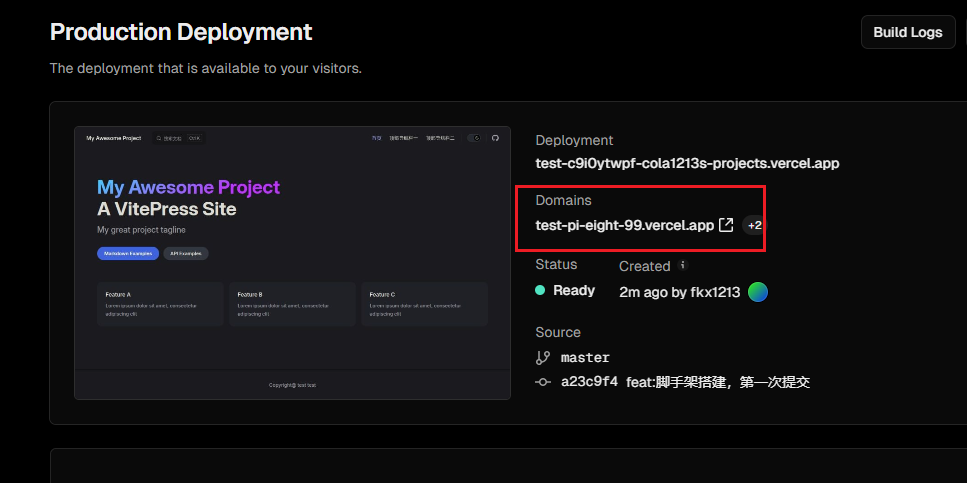Click the Source label

pos(558,332)
